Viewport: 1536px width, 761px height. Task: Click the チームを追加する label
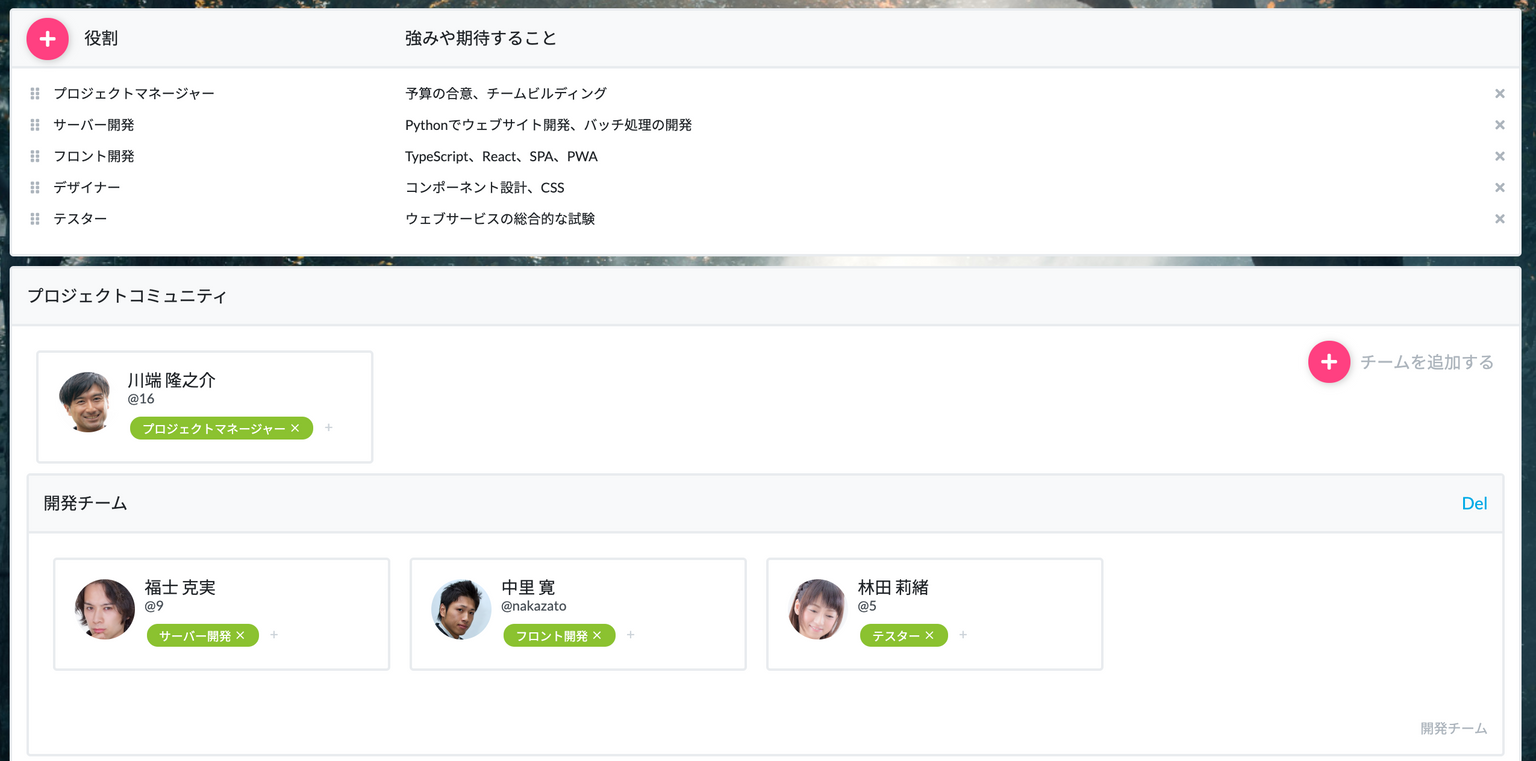(x=1427, y=362)
